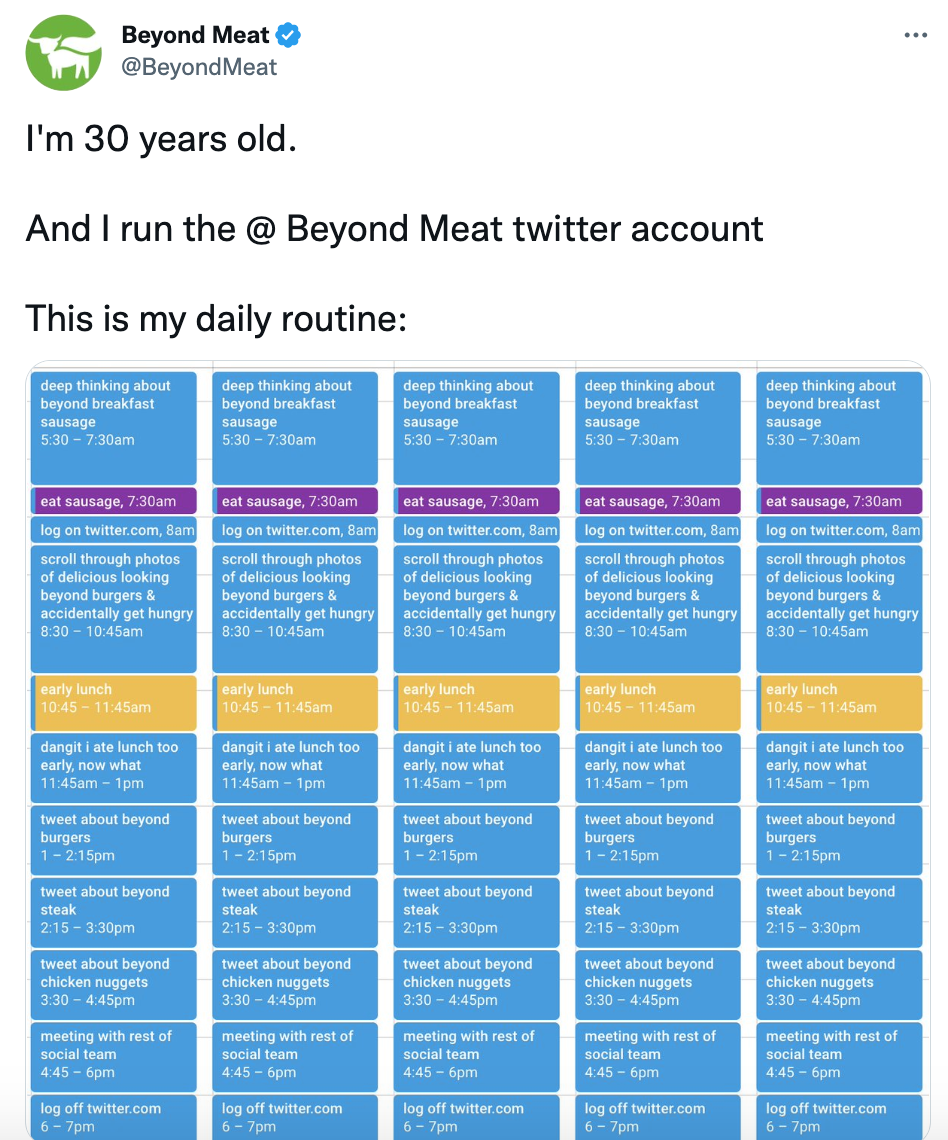Click the 'log off twitter.com' event at bottom
The width and height of the screenshot is (948, 1140).
tap(113, 1117)
